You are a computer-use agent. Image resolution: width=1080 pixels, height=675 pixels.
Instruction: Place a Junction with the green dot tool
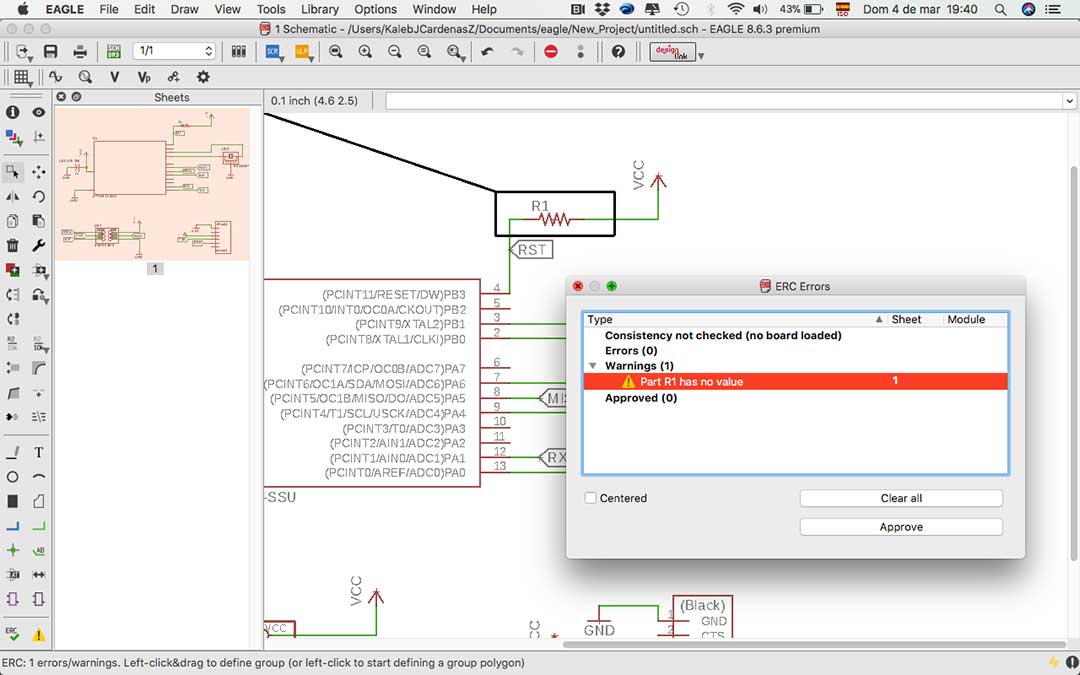12,550
